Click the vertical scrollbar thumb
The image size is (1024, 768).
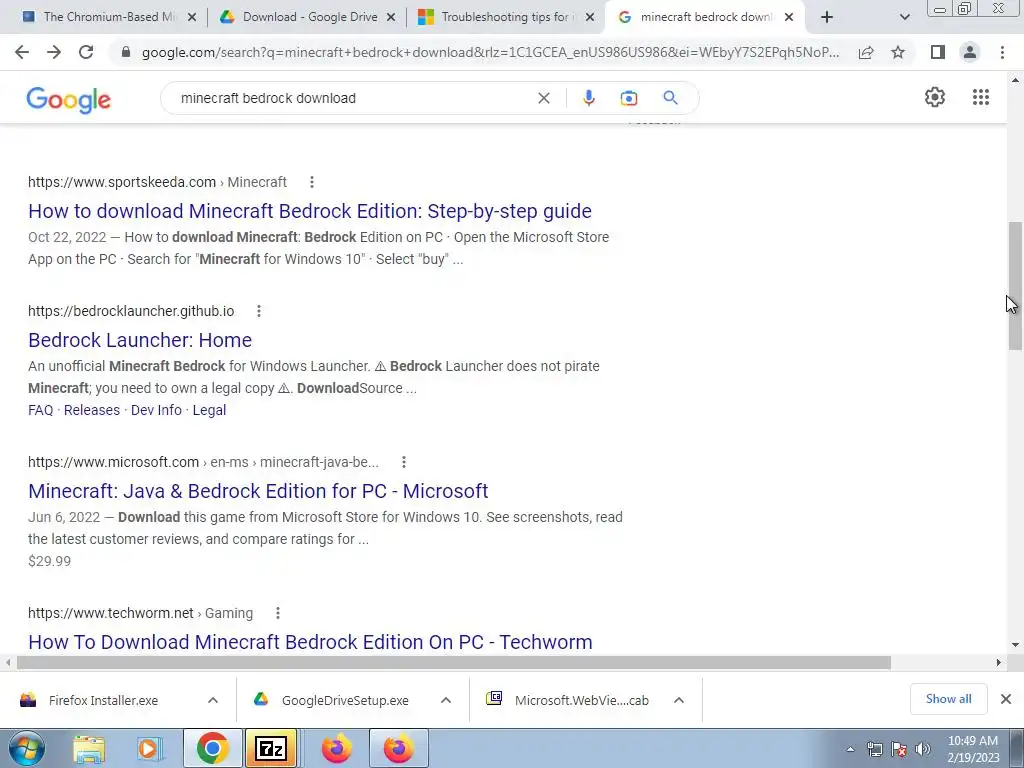pyautogui.click(x=1015, y=286)
